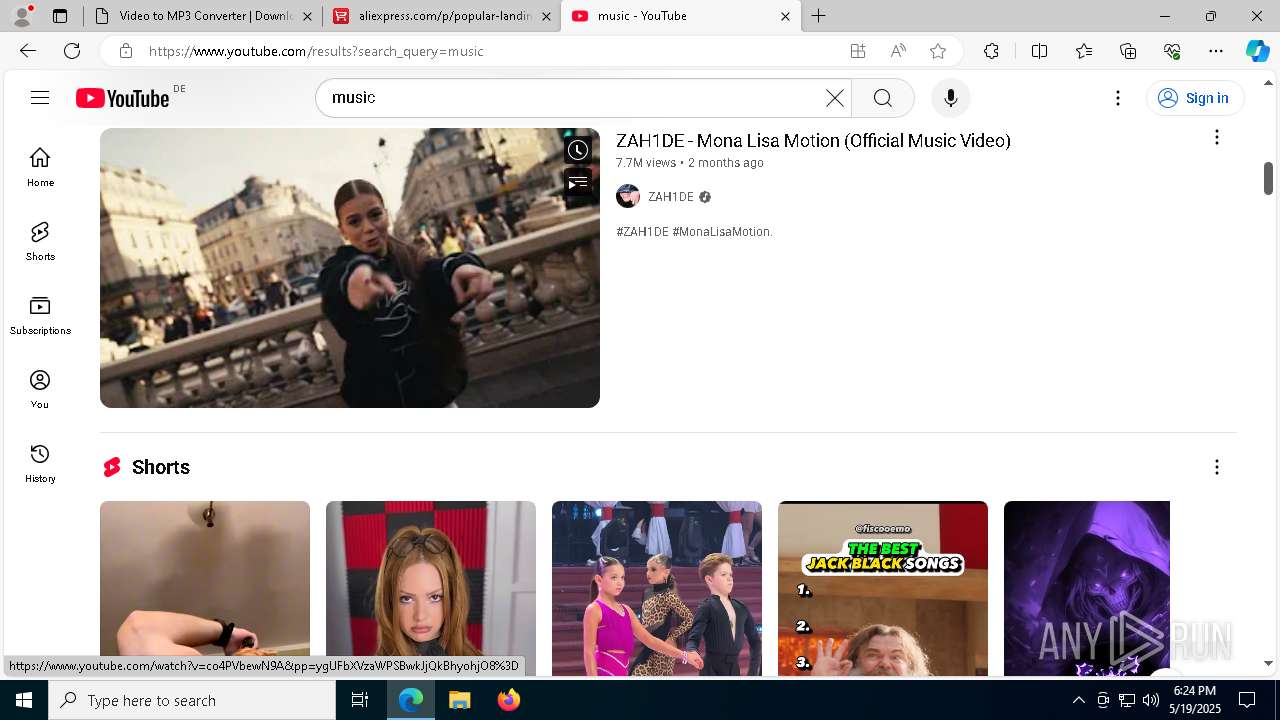Viewport: 1280px width, 720px height.
Task: Open Read aloud in address bar
Action: 898,51
